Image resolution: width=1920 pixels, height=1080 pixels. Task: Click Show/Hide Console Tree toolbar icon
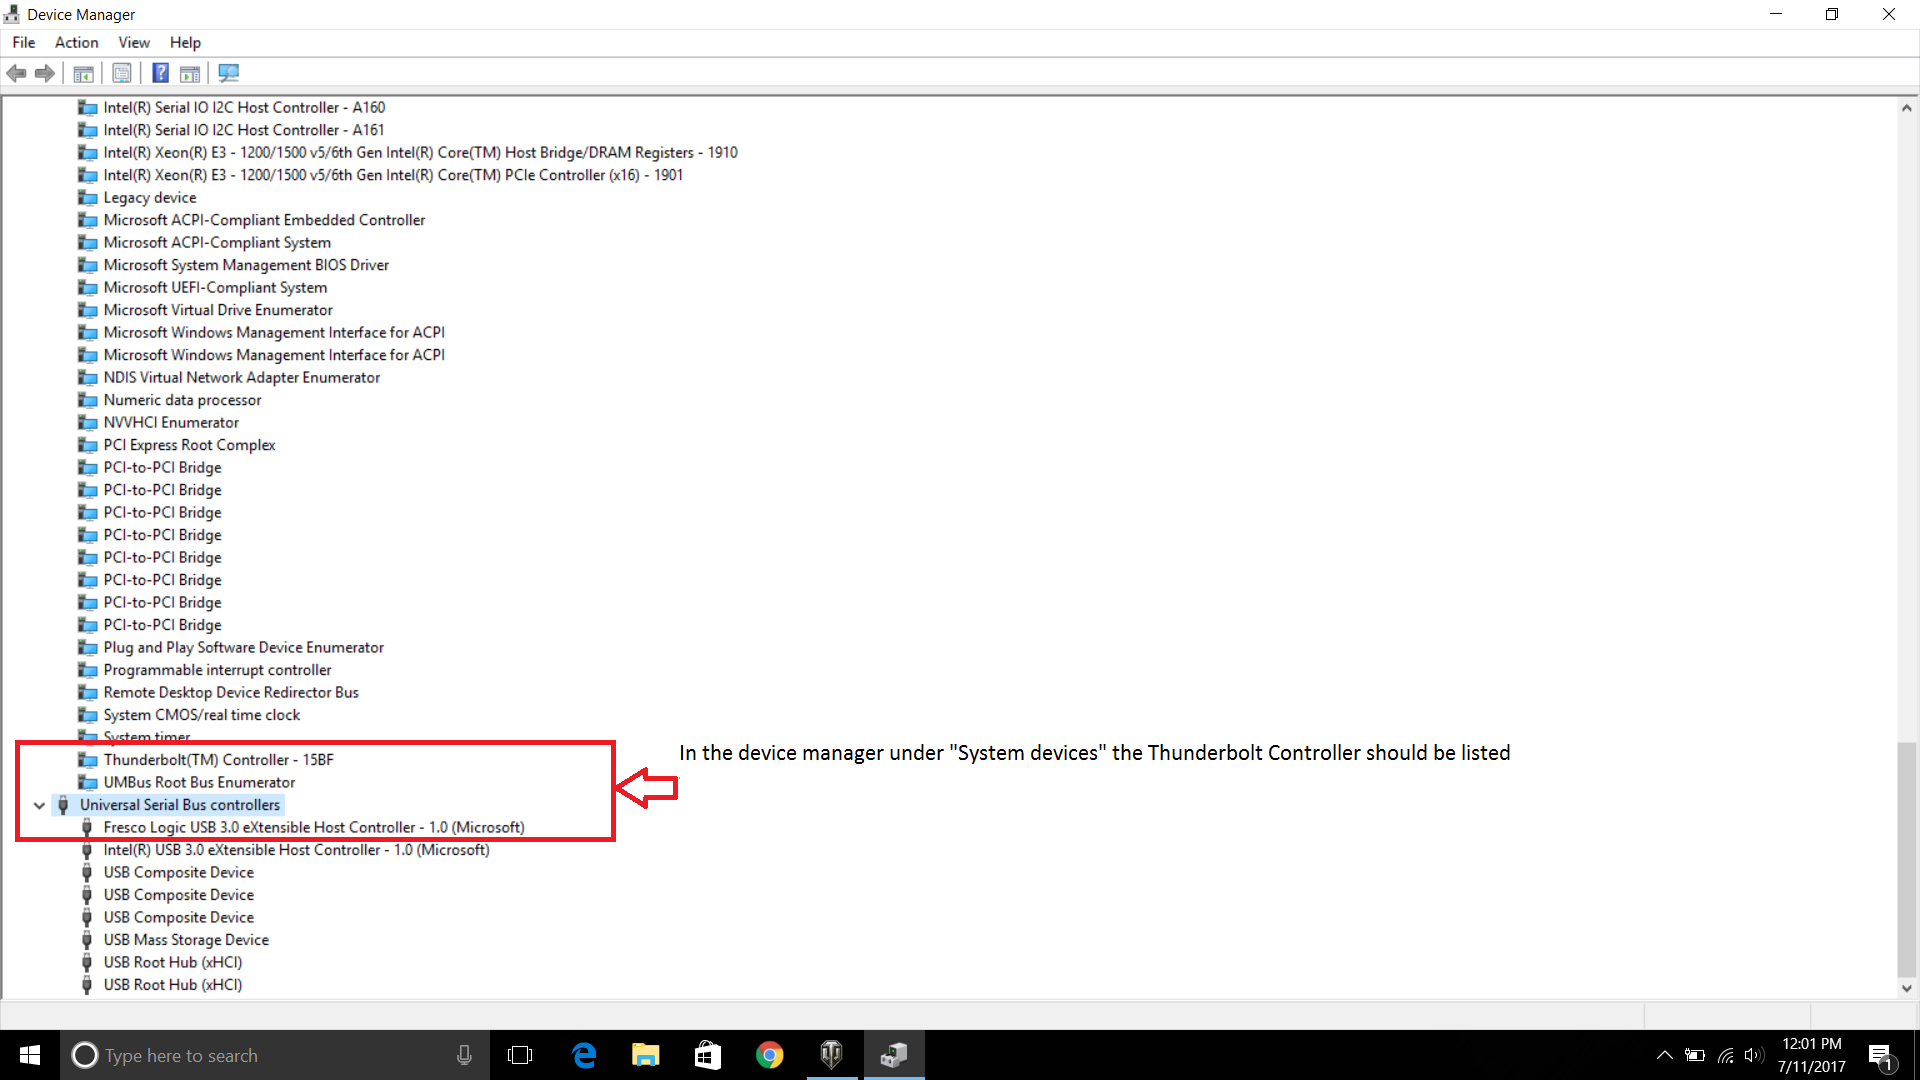coord(84,73)
